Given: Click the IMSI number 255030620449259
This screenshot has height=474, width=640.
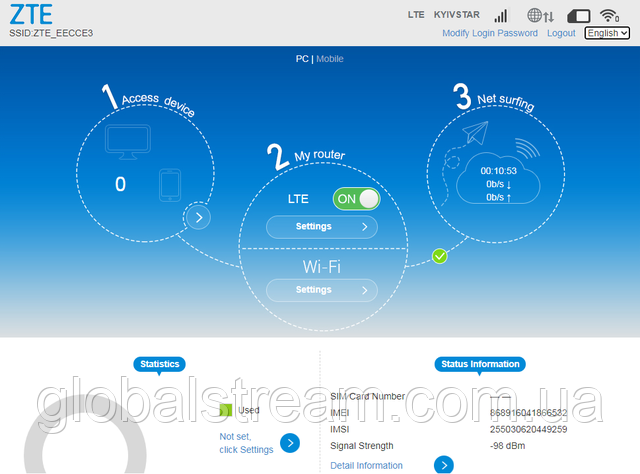Looking at the screenshot, I should click(529, 429).
